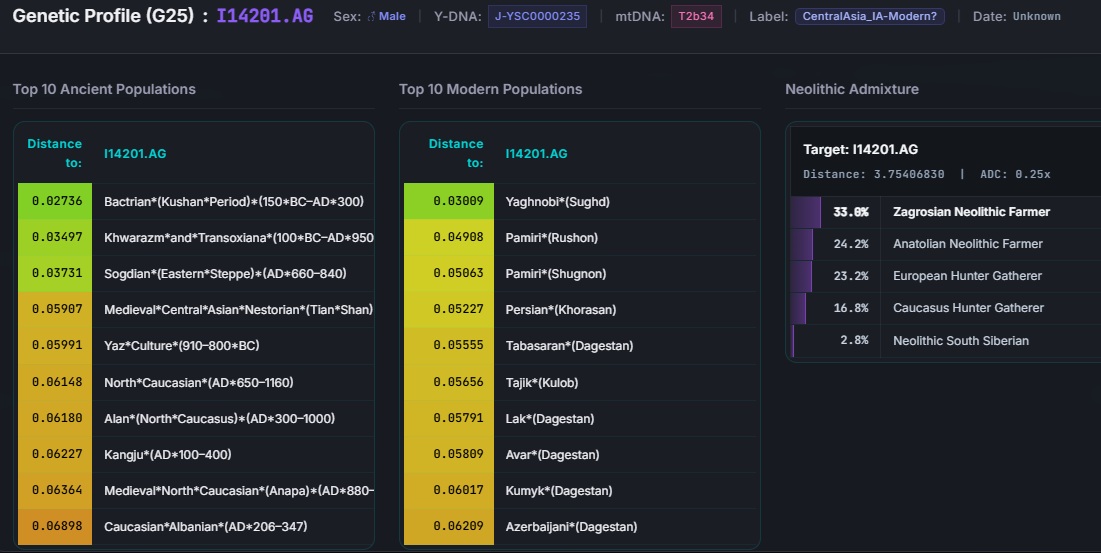Click distance value 0.03497
The image size is (1101, 553).
pos(57,237)
